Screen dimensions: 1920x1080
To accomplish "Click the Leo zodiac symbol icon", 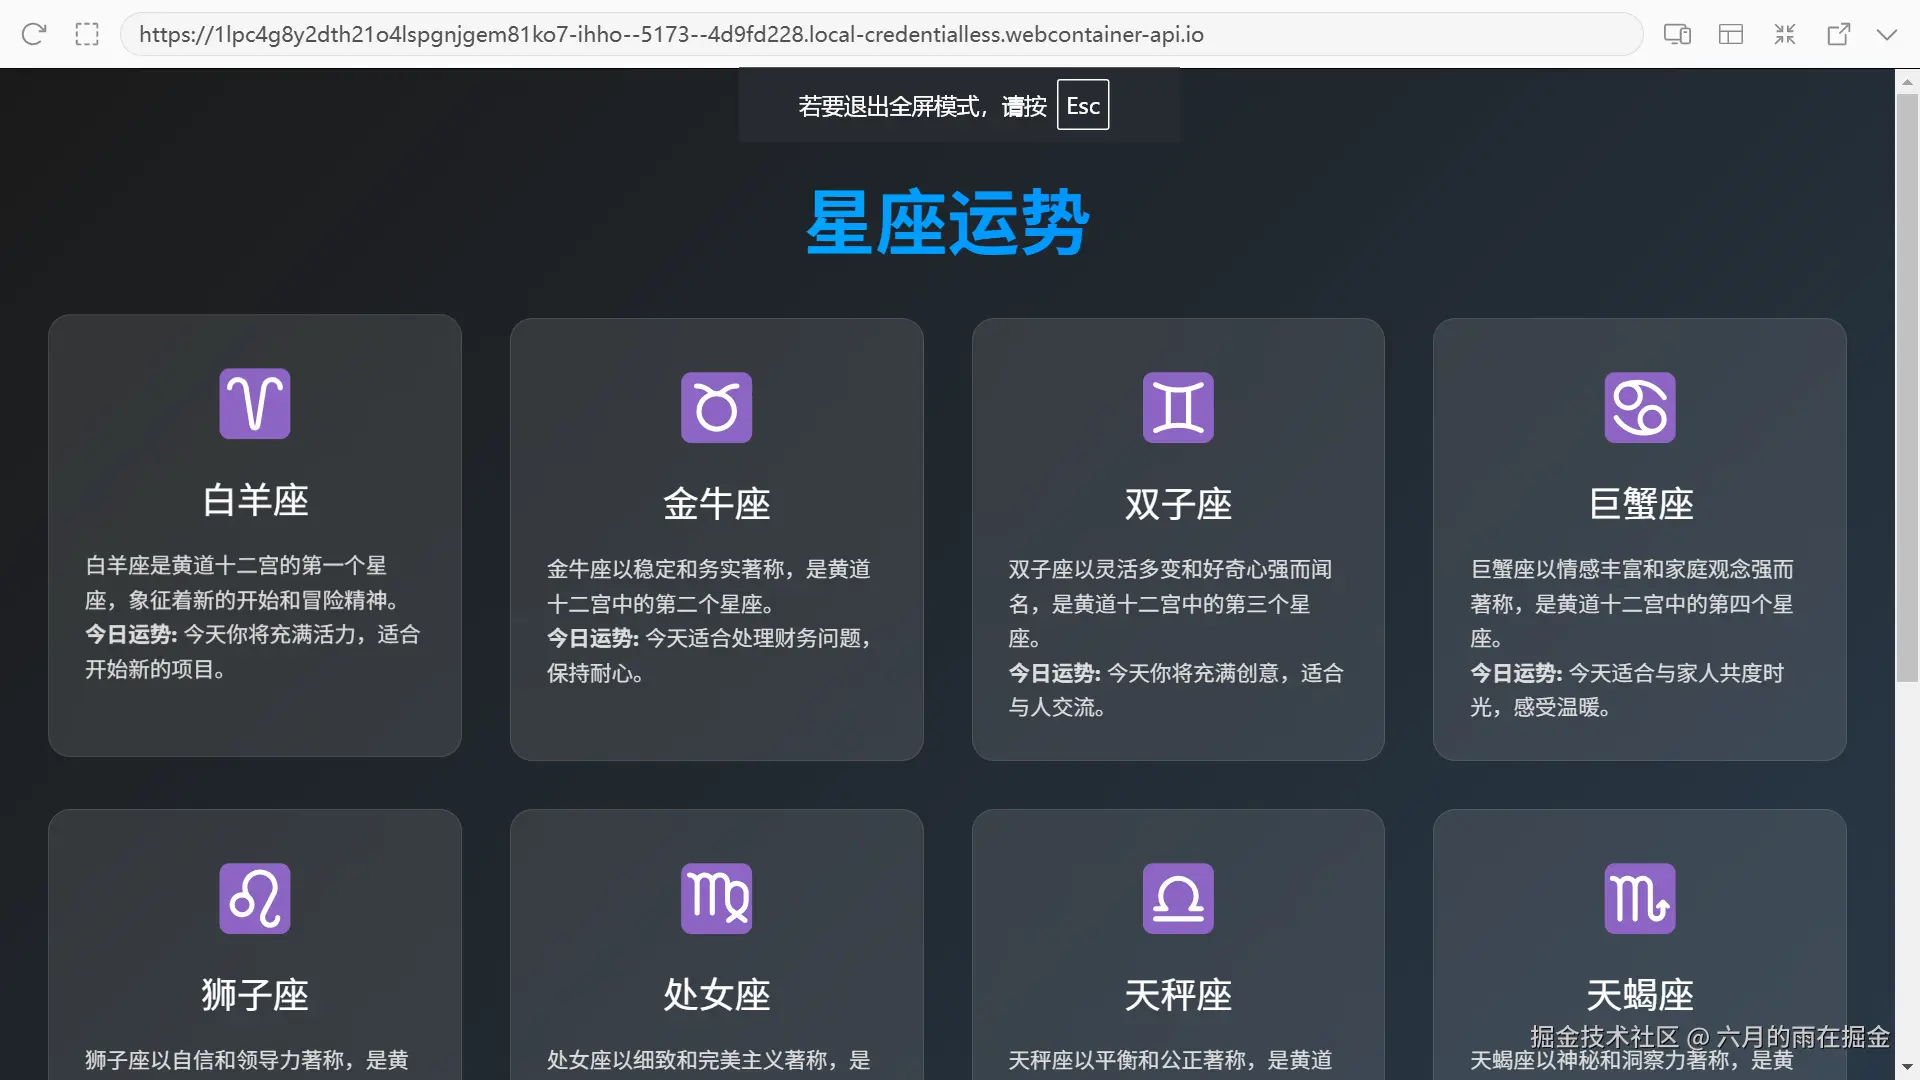I will (255, 898).
